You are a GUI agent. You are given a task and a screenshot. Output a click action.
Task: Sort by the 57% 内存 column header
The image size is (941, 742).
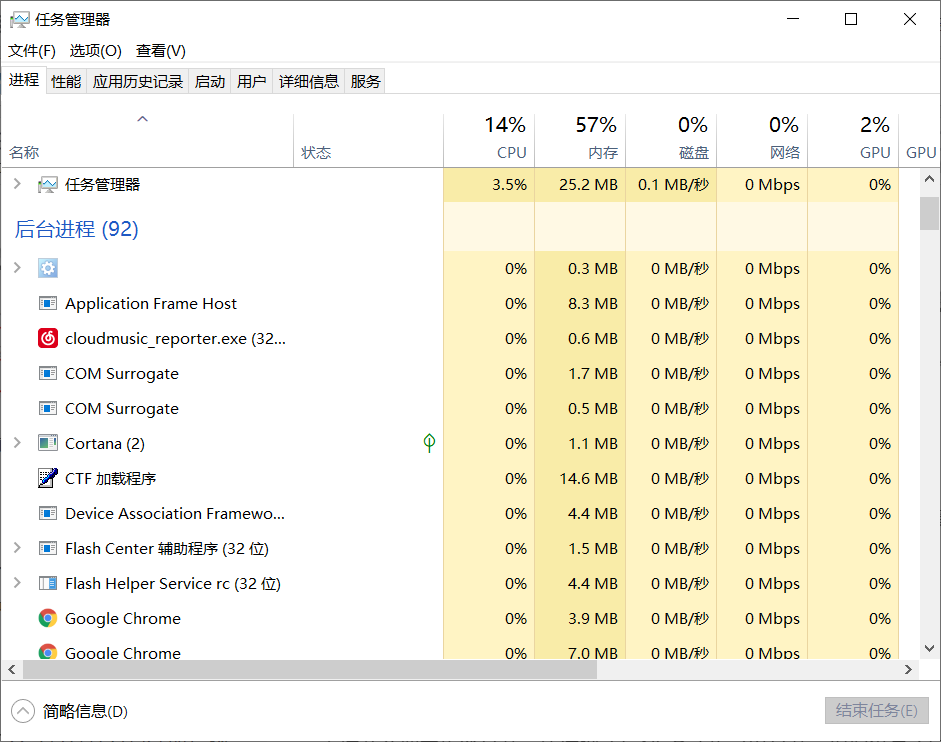[580, 139]
